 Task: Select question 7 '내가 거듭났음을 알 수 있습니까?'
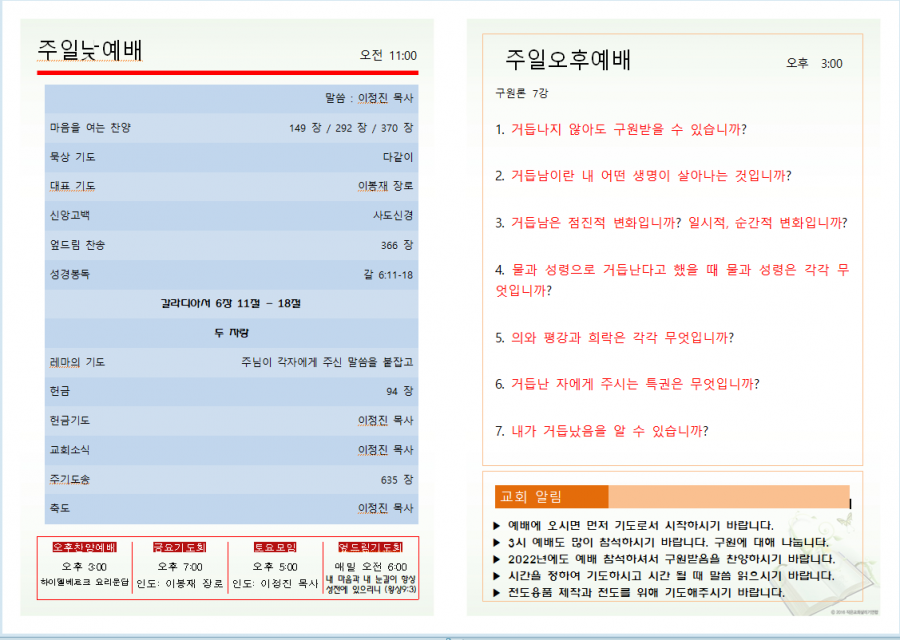[602, 431]
